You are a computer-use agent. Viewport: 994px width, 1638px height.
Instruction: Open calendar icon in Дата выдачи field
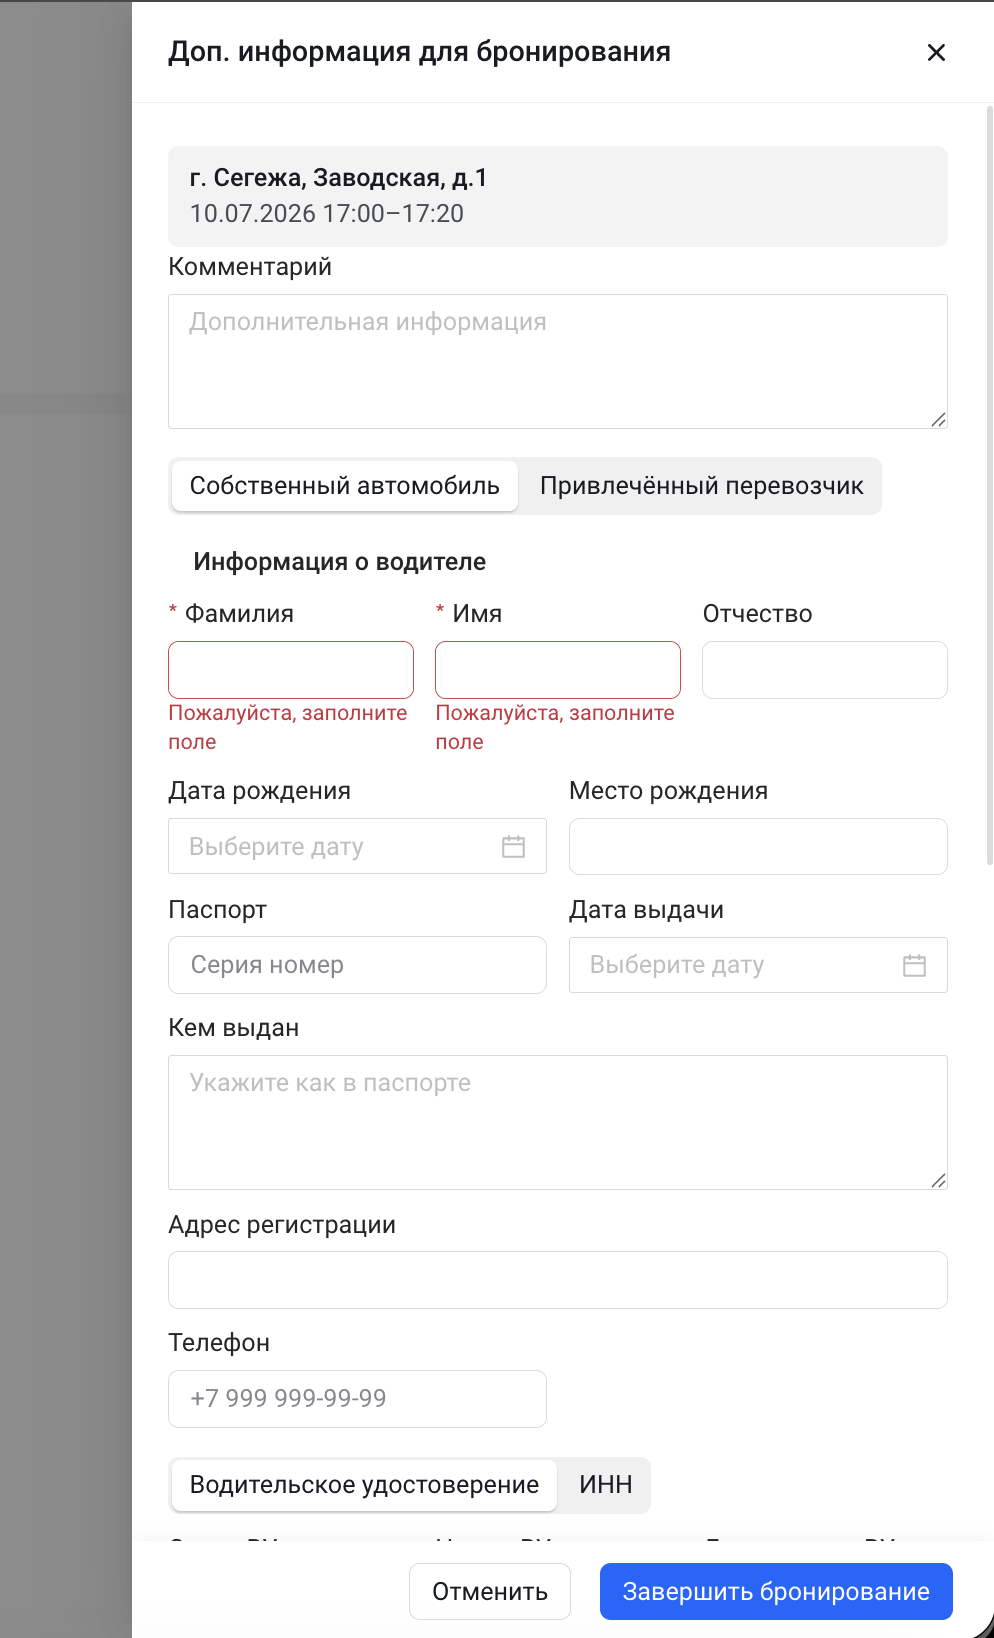click(914, 965)
